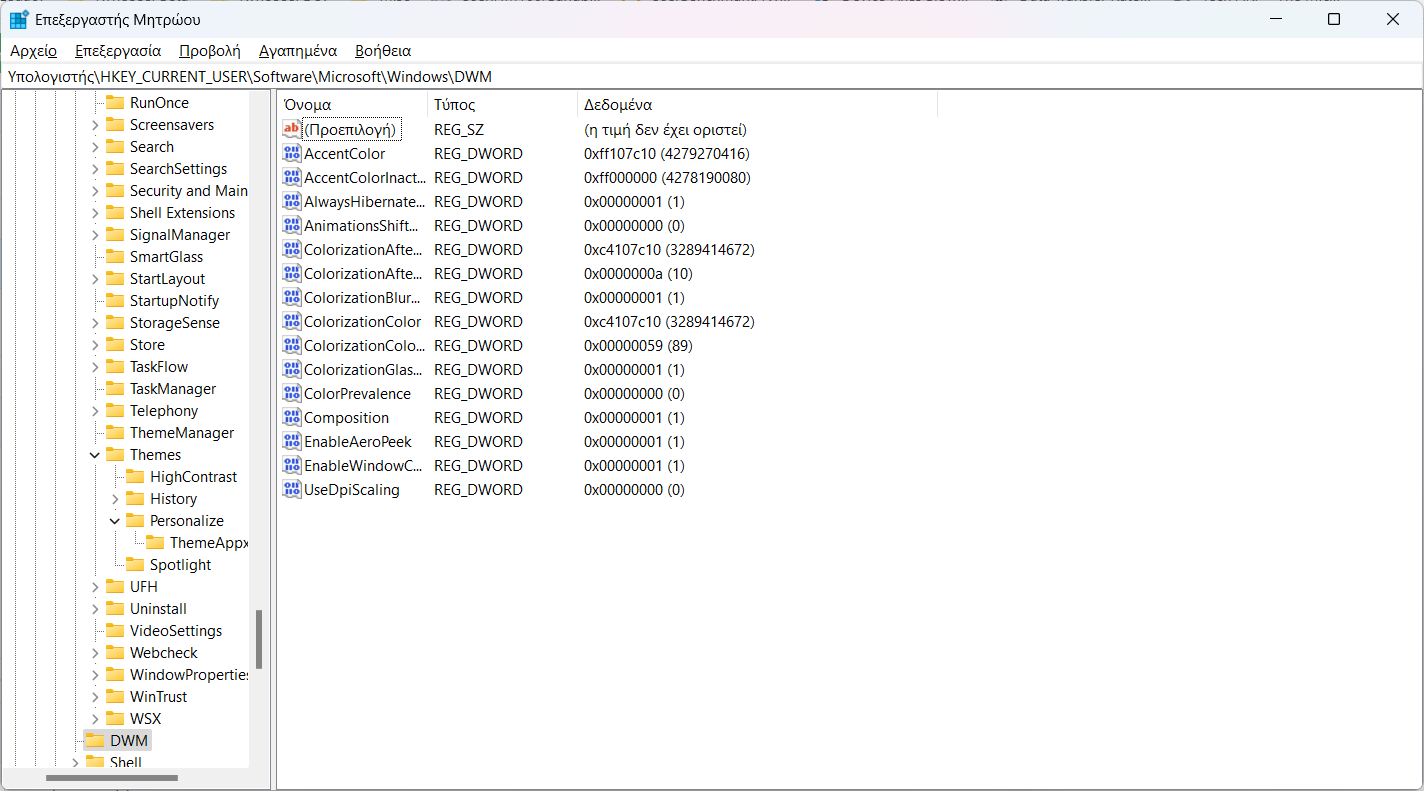Click the UseDpiScaling value icon
1424x791 pixels.
292,489
